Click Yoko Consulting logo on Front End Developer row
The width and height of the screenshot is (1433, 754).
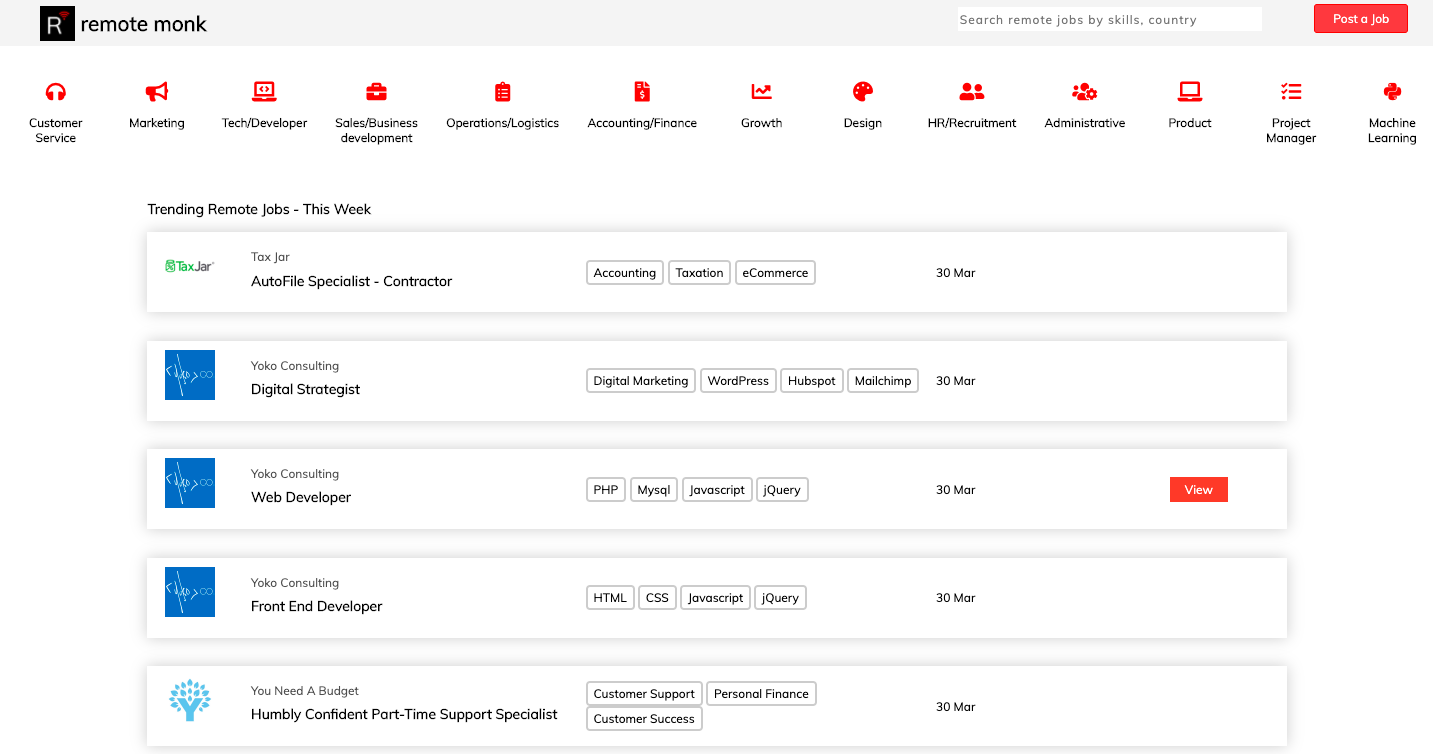pyautogui.click(x=190, y=592)
